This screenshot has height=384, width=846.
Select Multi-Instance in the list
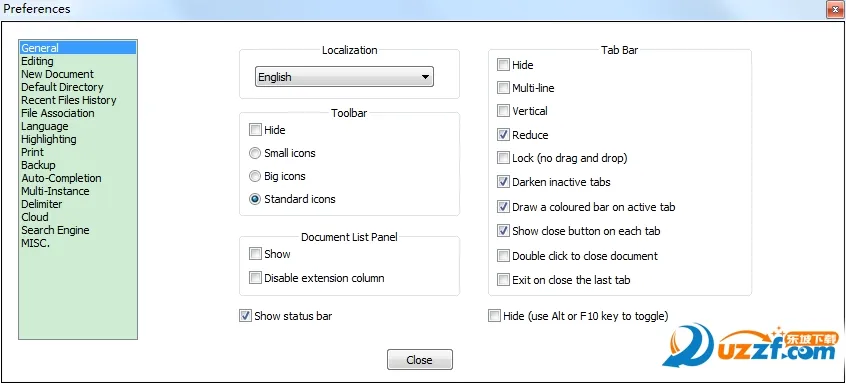(78, 190)
